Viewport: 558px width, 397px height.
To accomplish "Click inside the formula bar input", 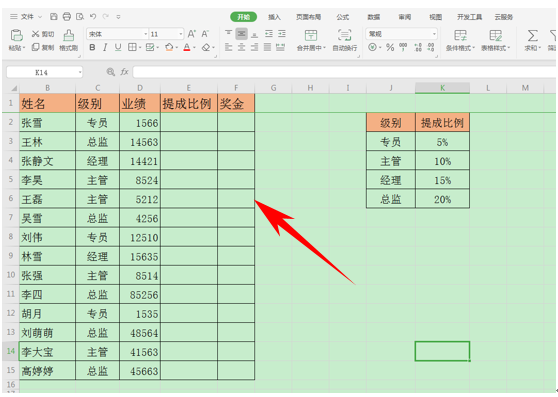I will [x=344, y=72].
